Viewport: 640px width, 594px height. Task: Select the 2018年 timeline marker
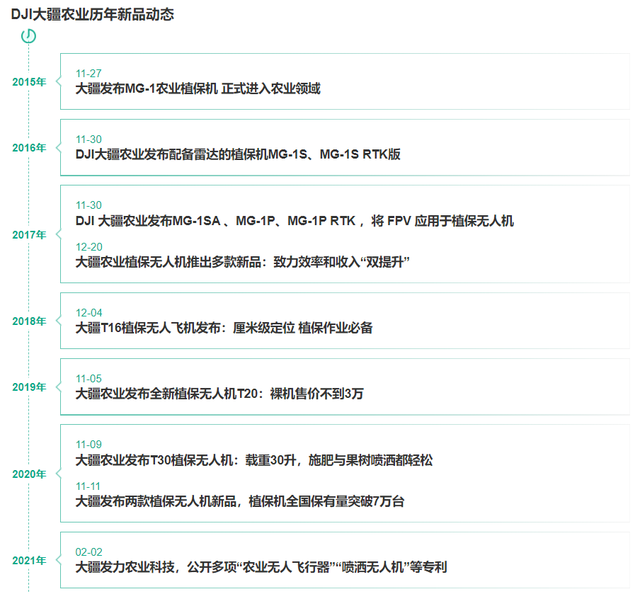click(x=29, y=321)
